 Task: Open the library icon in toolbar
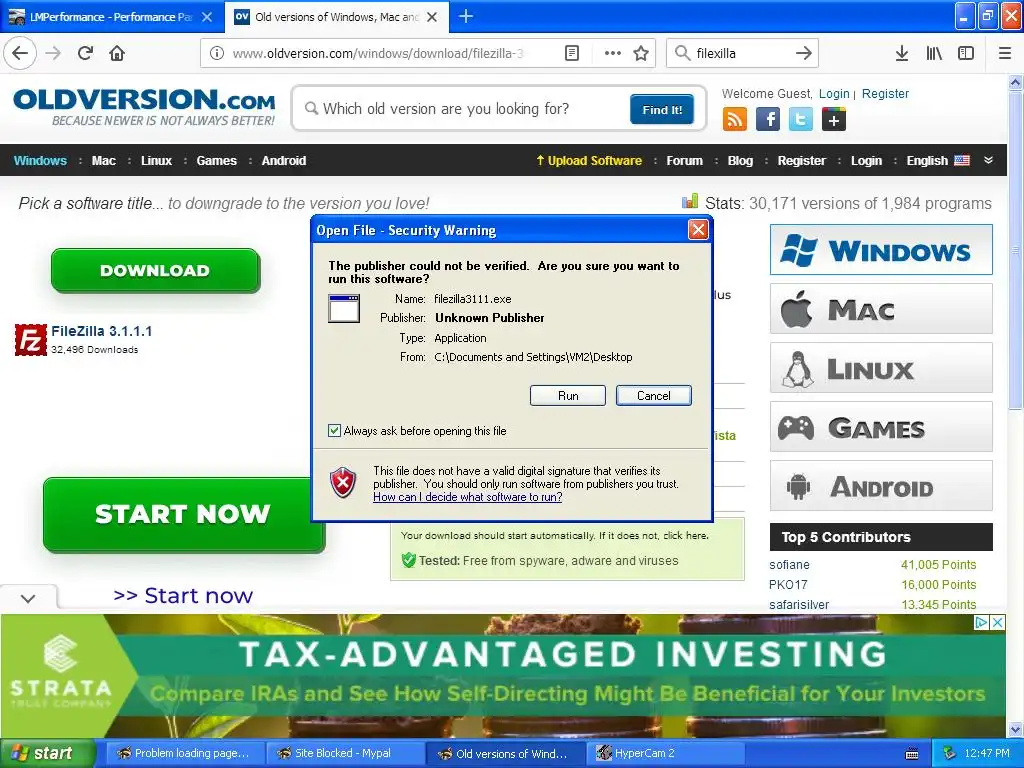(x=934, y=53)
